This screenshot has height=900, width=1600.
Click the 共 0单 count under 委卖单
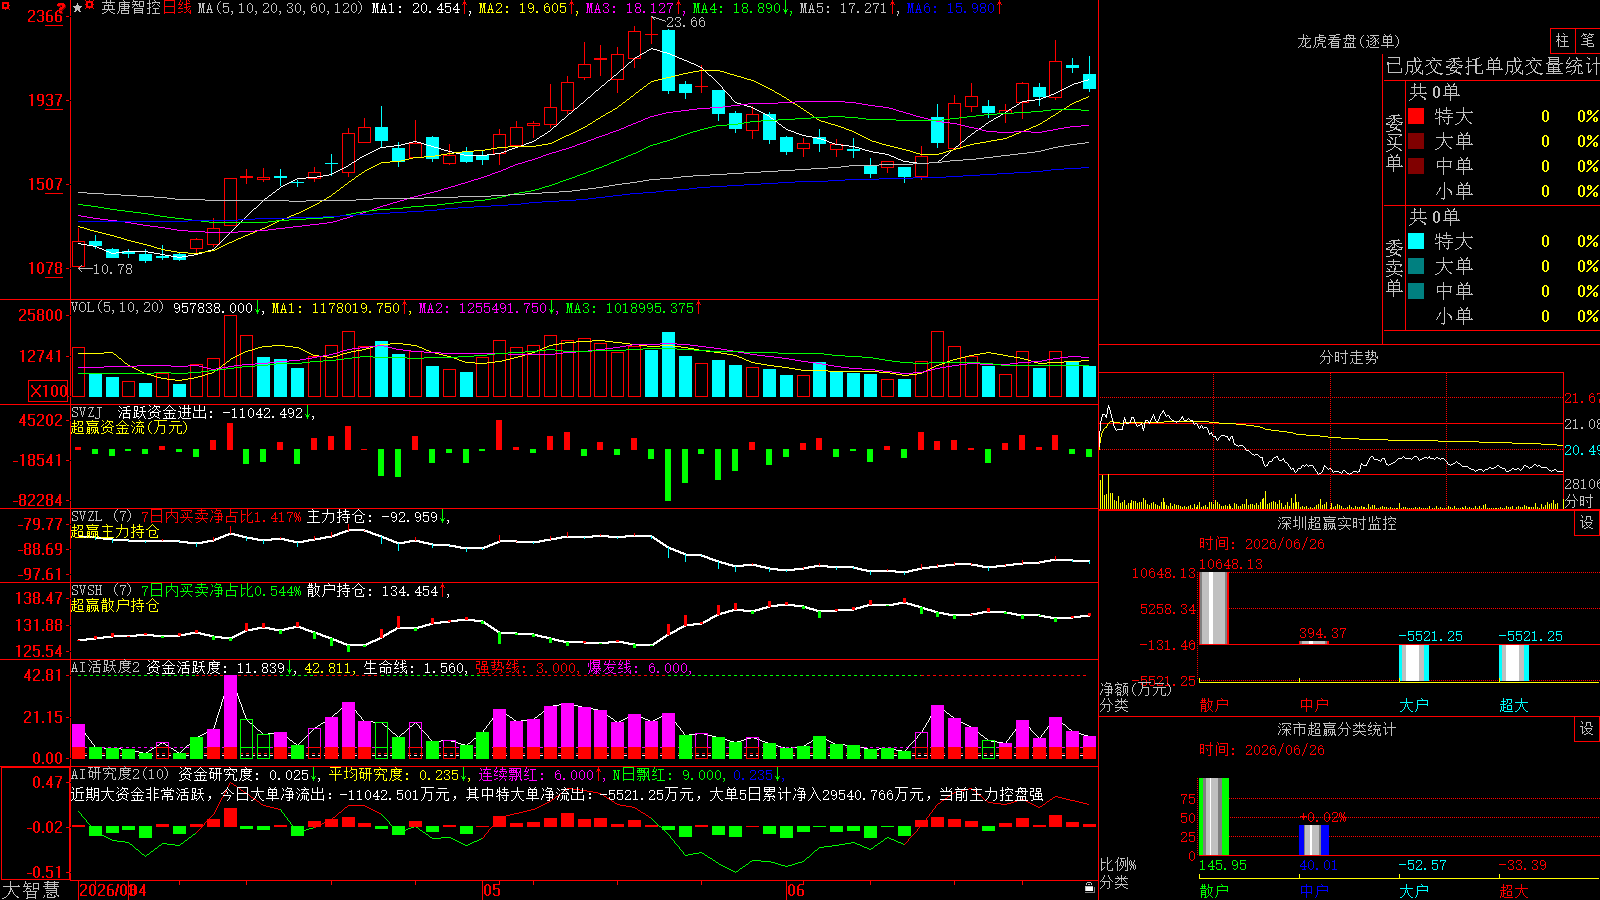tap(1434, 217)
